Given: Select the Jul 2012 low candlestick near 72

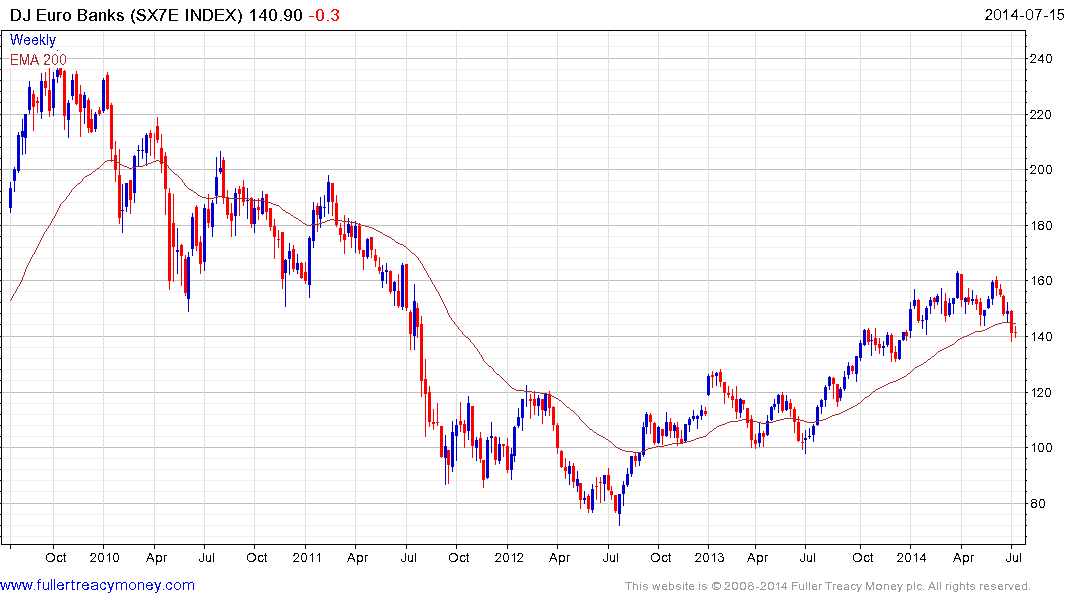Looking at the screenshot, I should pos(620,509).
